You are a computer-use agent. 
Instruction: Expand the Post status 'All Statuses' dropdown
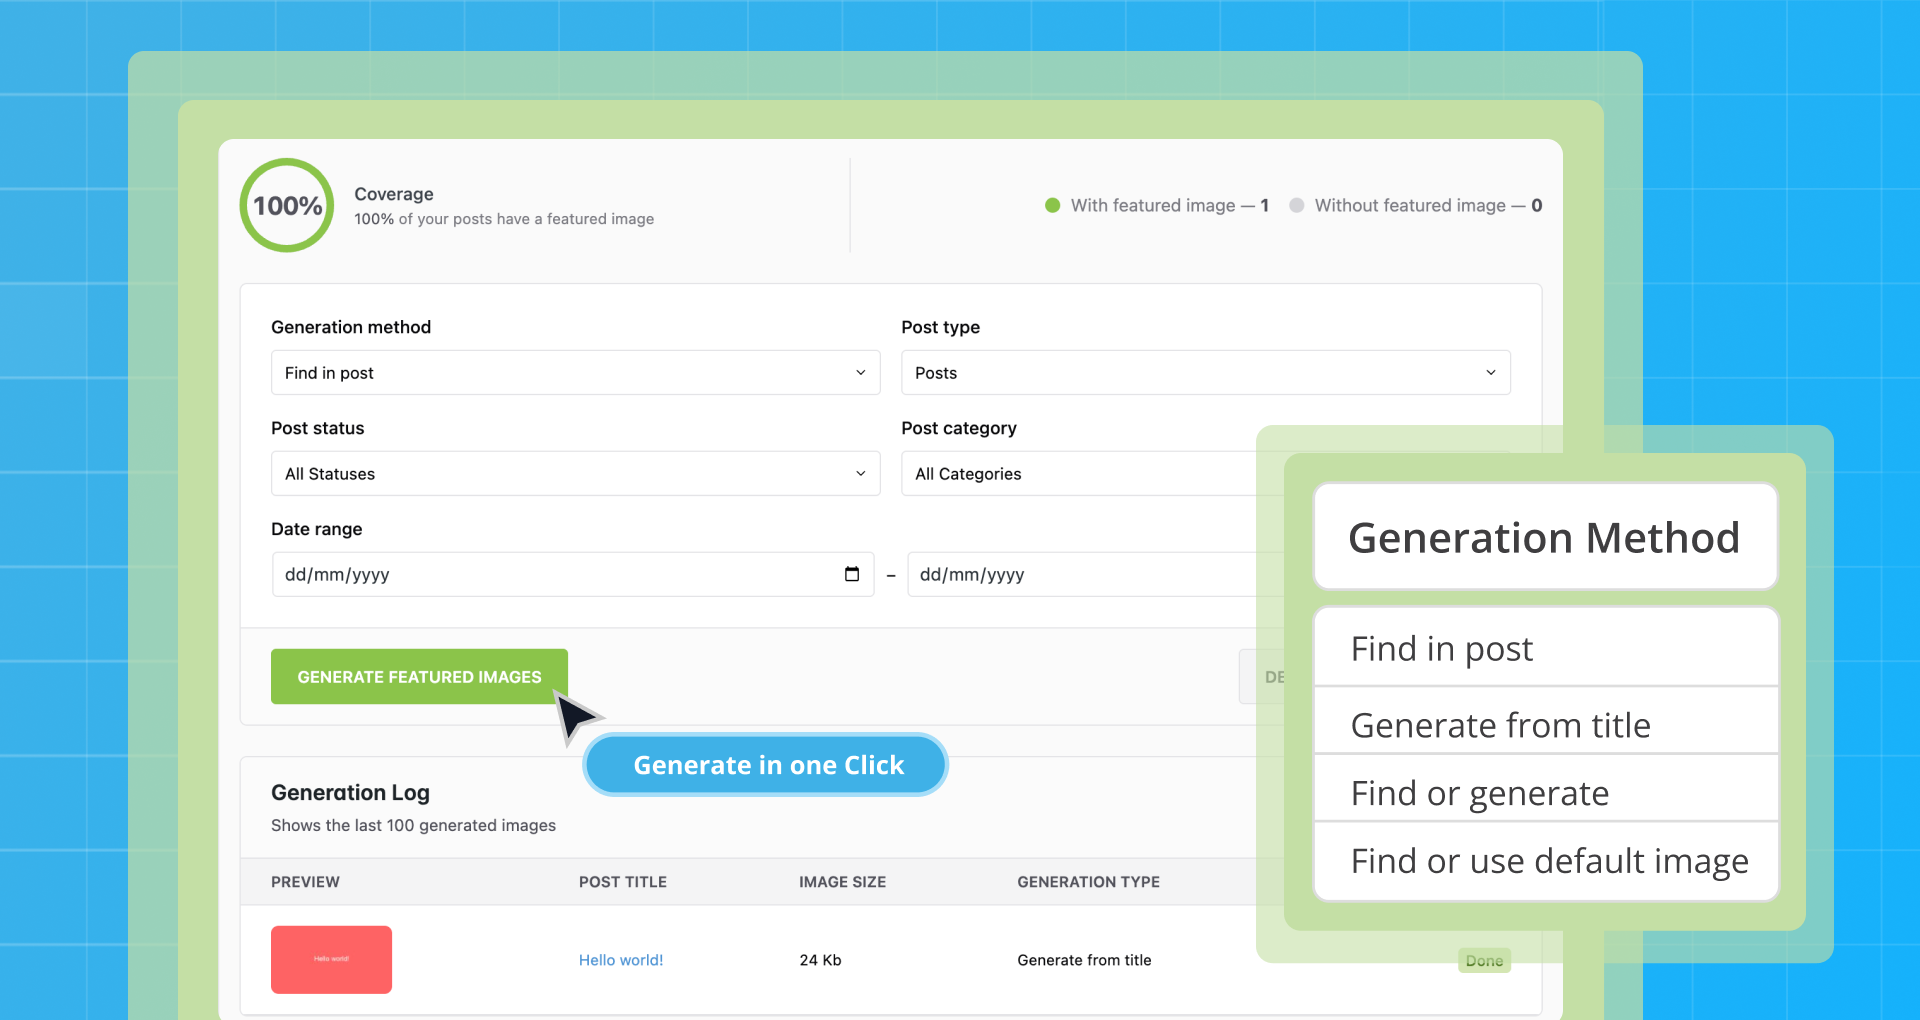(575, 473)
